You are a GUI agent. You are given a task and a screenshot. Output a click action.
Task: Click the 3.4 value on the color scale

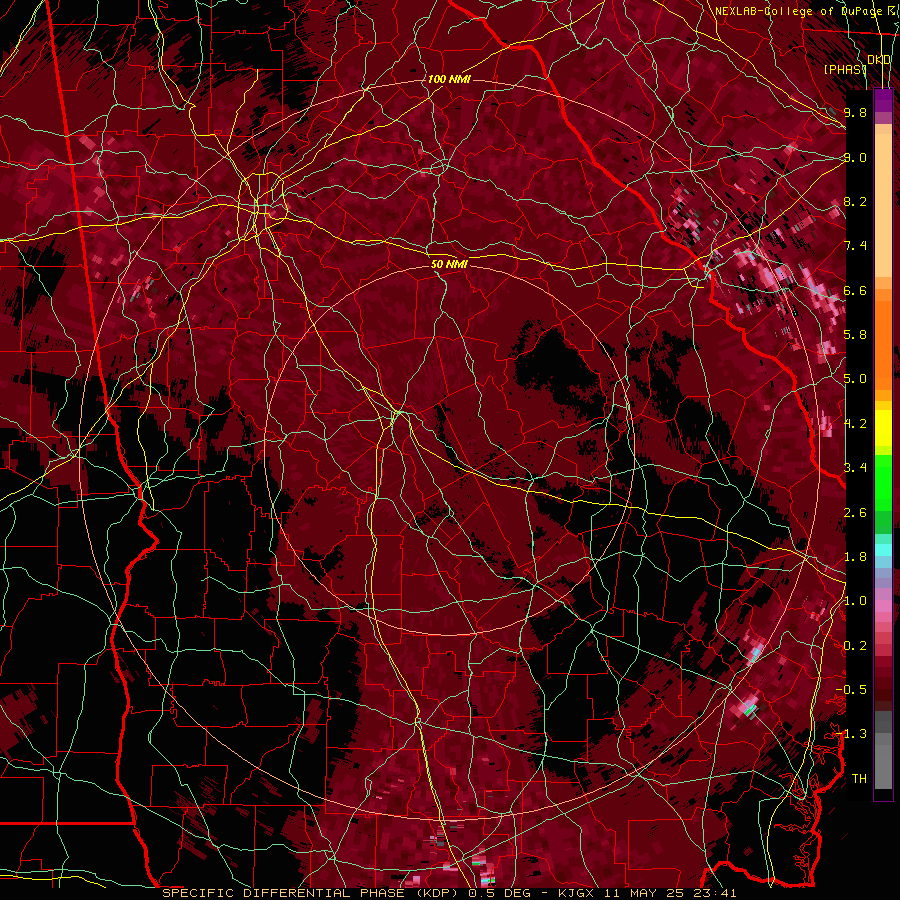856,467
